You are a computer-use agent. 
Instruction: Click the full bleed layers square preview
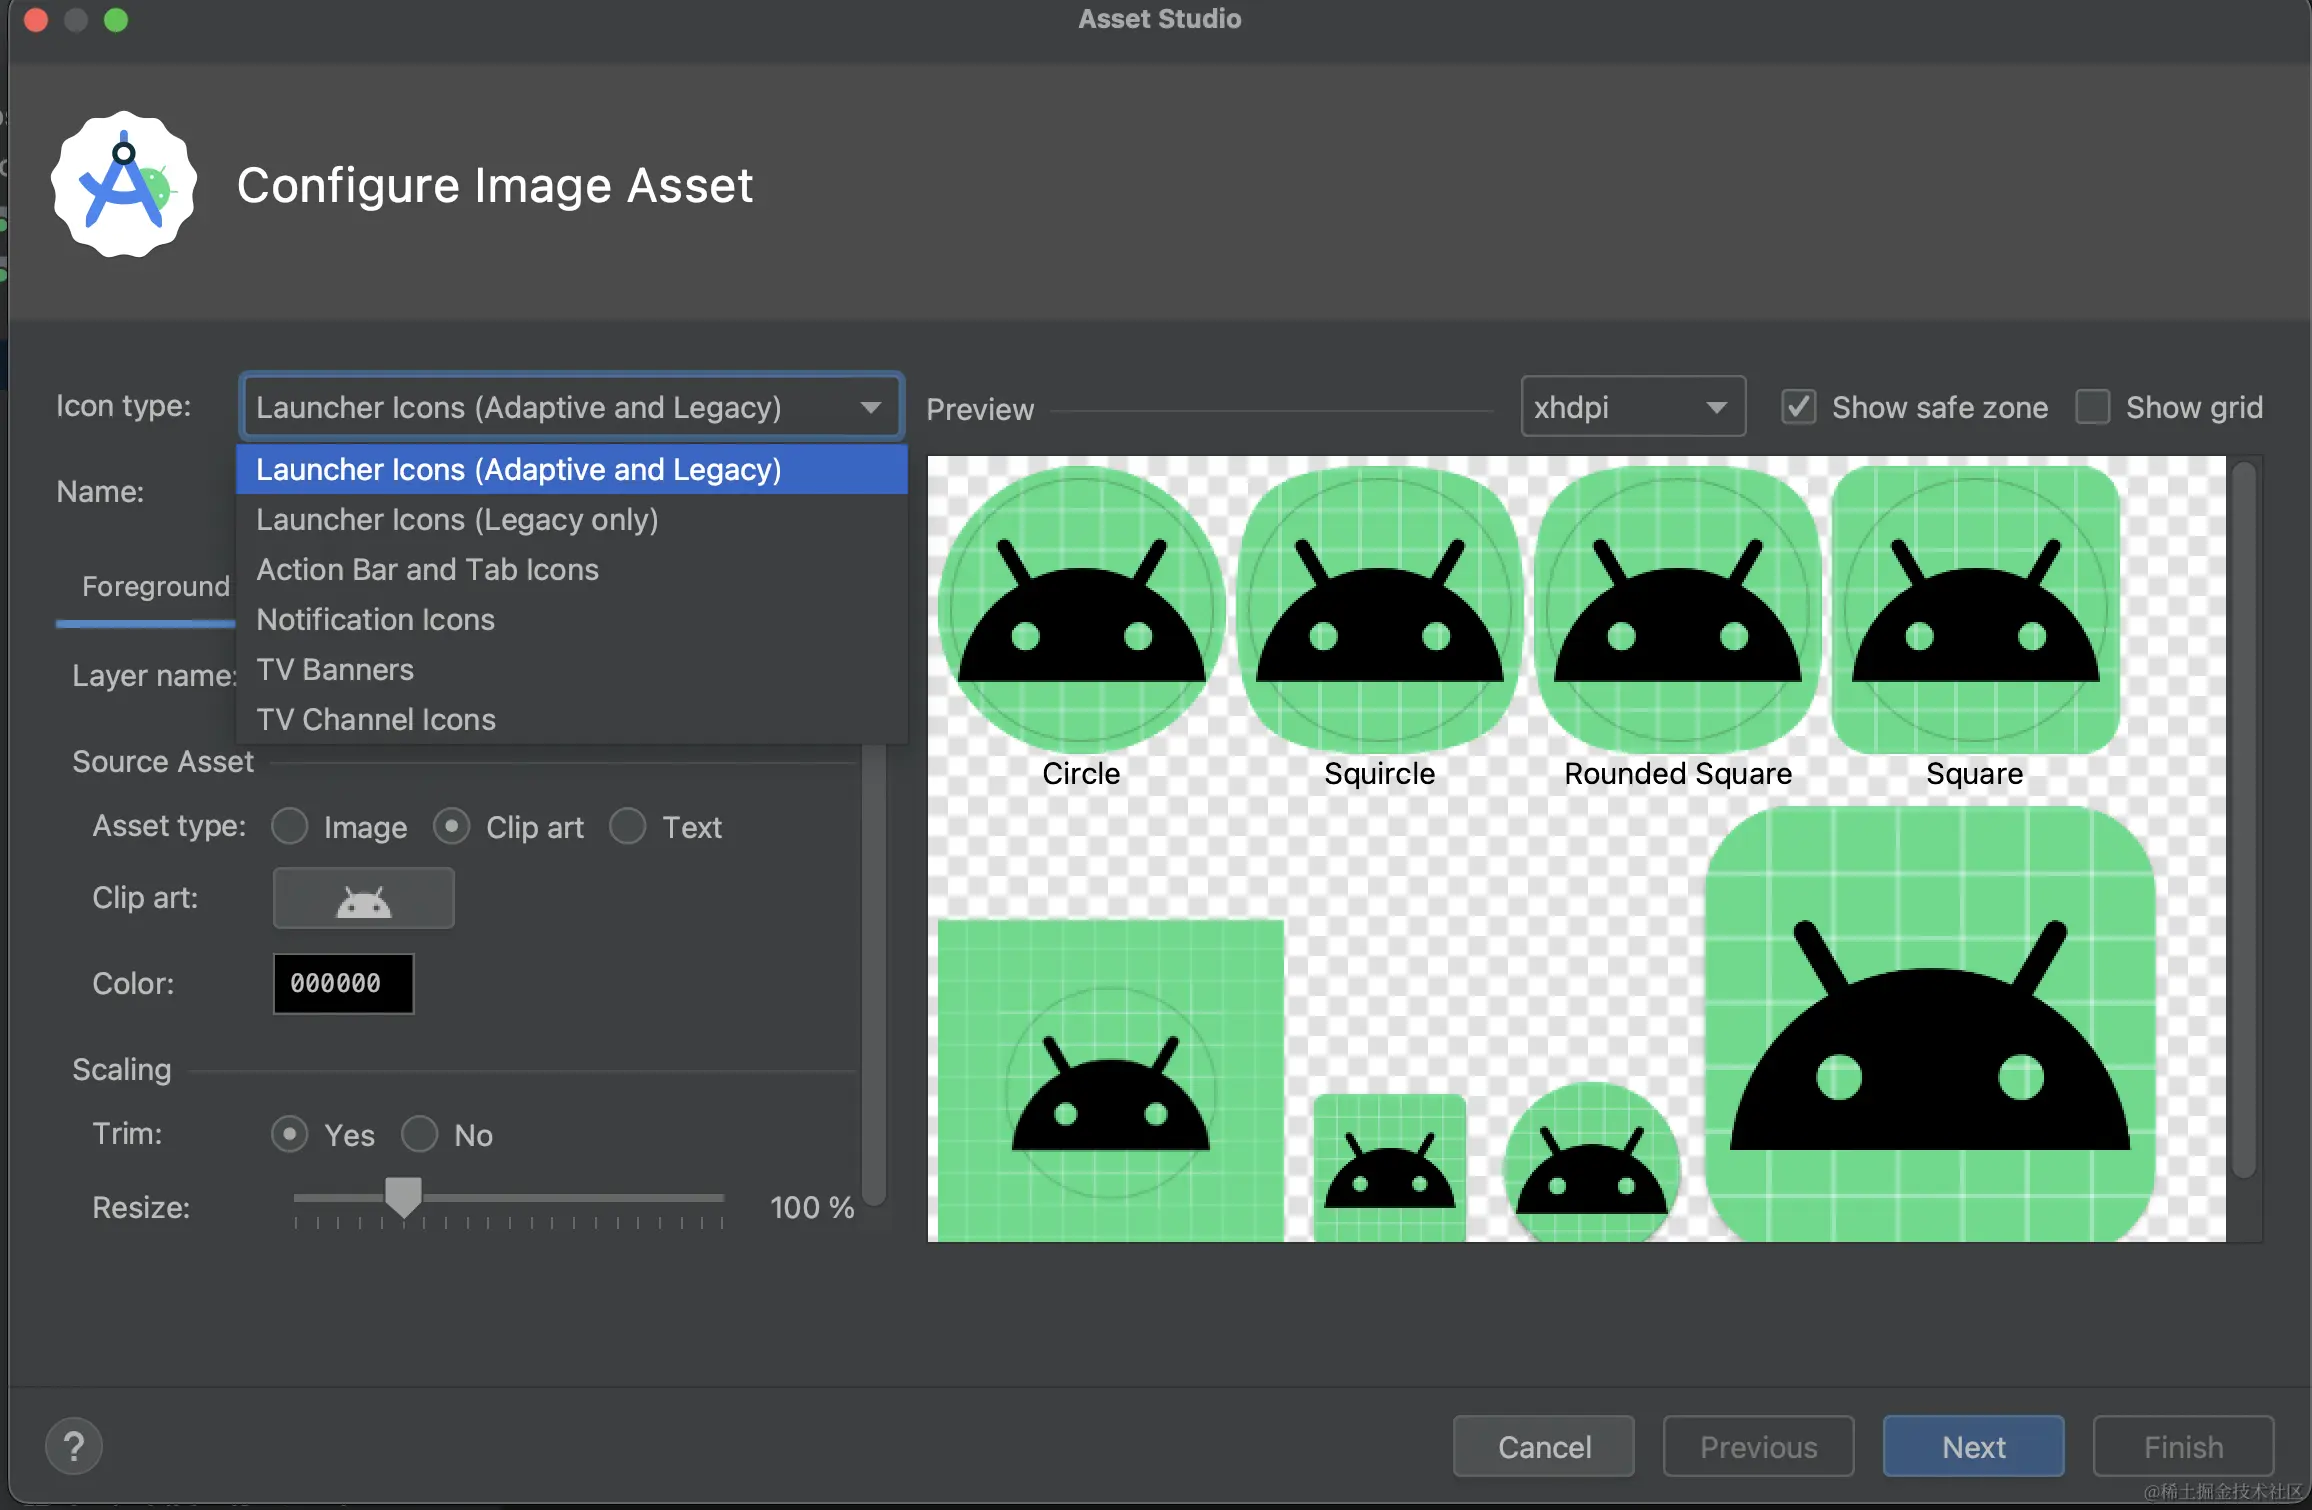click(1111, 1081)
